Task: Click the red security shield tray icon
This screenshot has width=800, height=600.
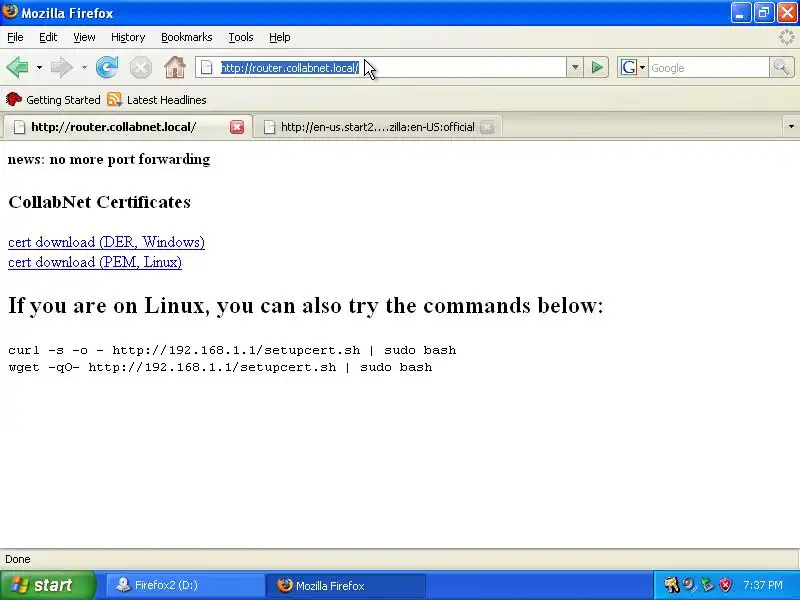Action: (x=725, y=585)
